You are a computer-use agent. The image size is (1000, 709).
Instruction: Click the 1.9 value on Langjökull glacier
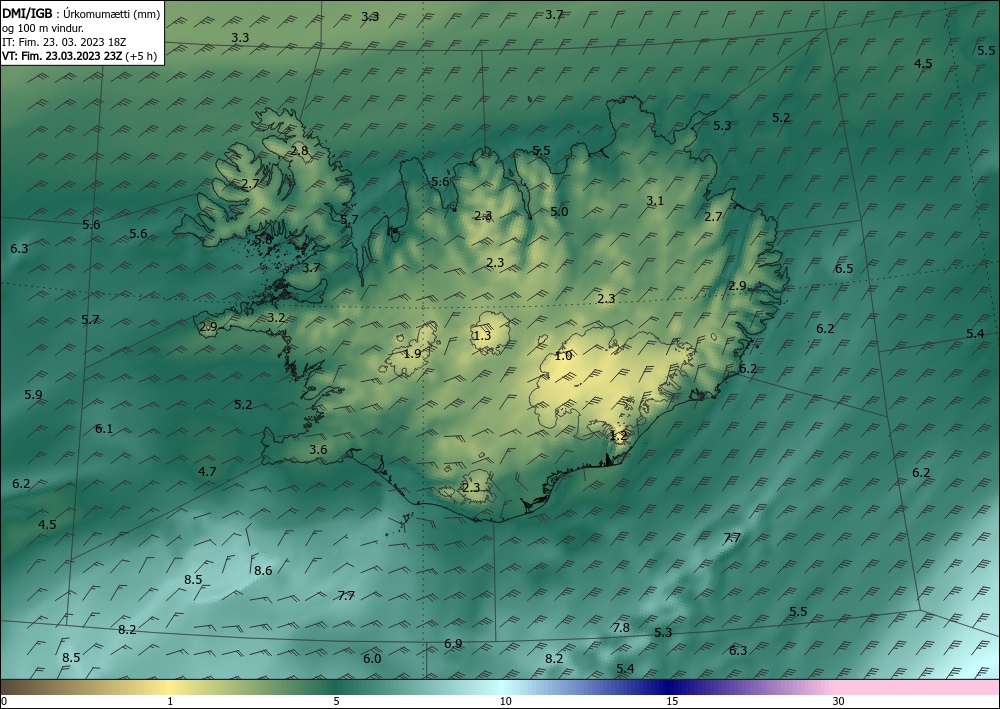point(413,353)
